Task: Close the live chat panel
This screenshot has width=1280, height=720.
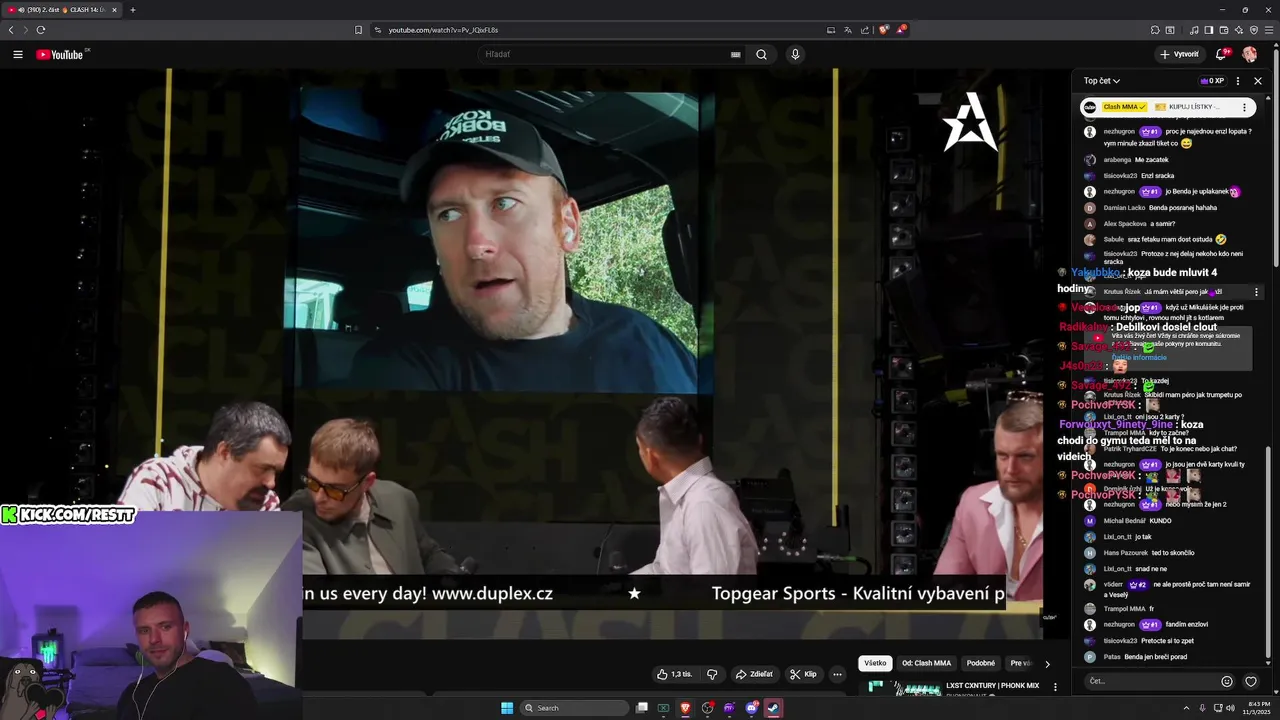Action: tap(1258, 81)
